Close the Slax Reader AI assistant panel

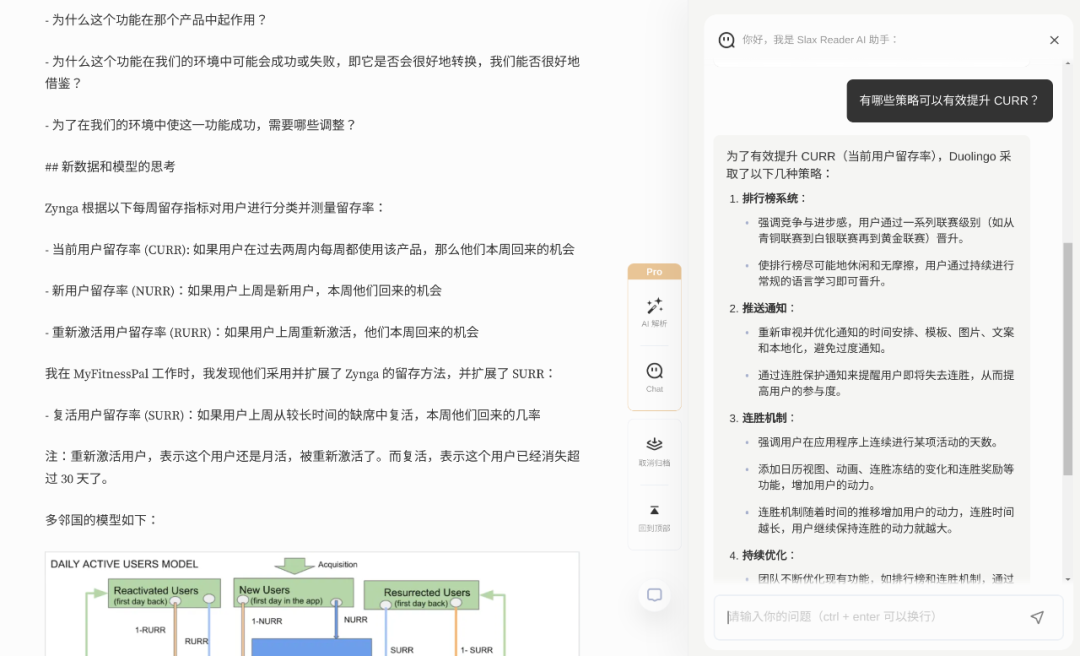(1054, 40)
